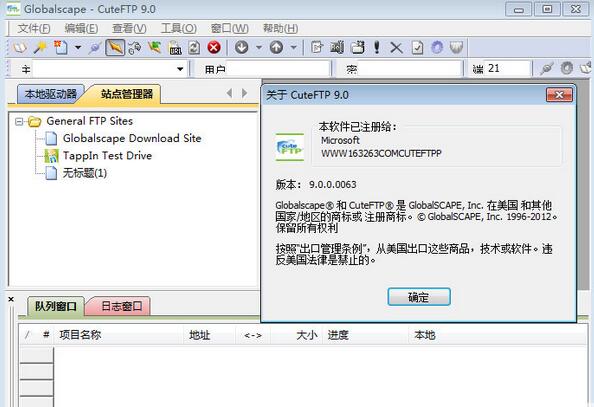Image resolution: width=594 pixels, height=407 pixels.
Task: Click the gray round icon after port field
Action: (x=567, y=69)
